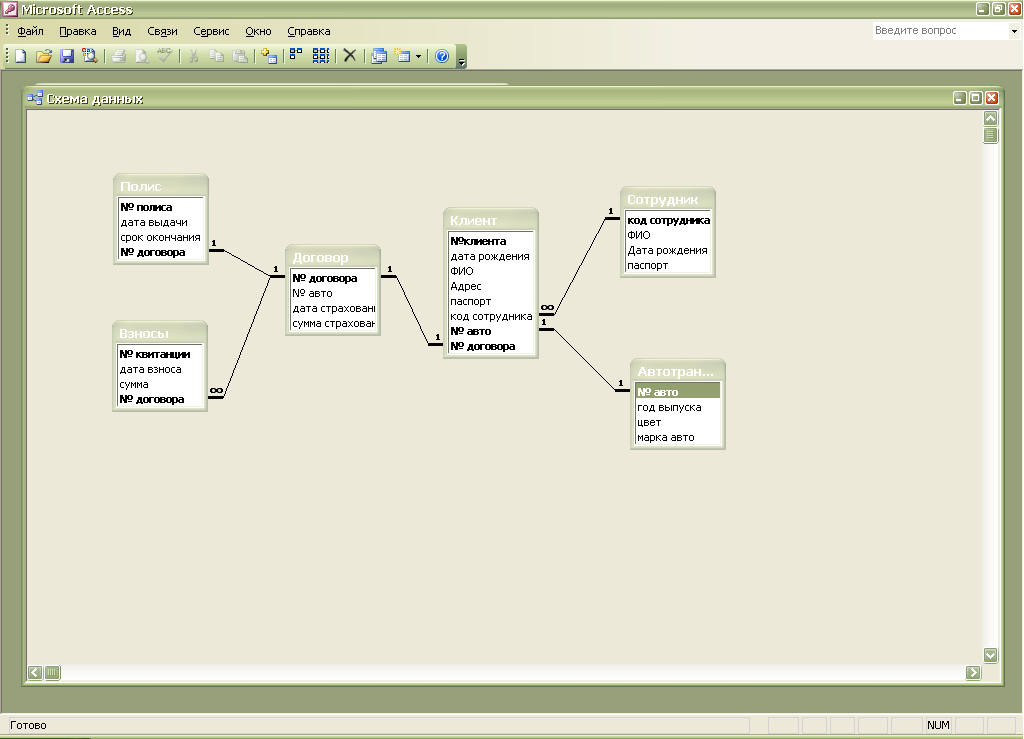This screenshot has width=1024, height=739.
Task: Click the ABC spelling check icon
Action: [x=165, y=56]
